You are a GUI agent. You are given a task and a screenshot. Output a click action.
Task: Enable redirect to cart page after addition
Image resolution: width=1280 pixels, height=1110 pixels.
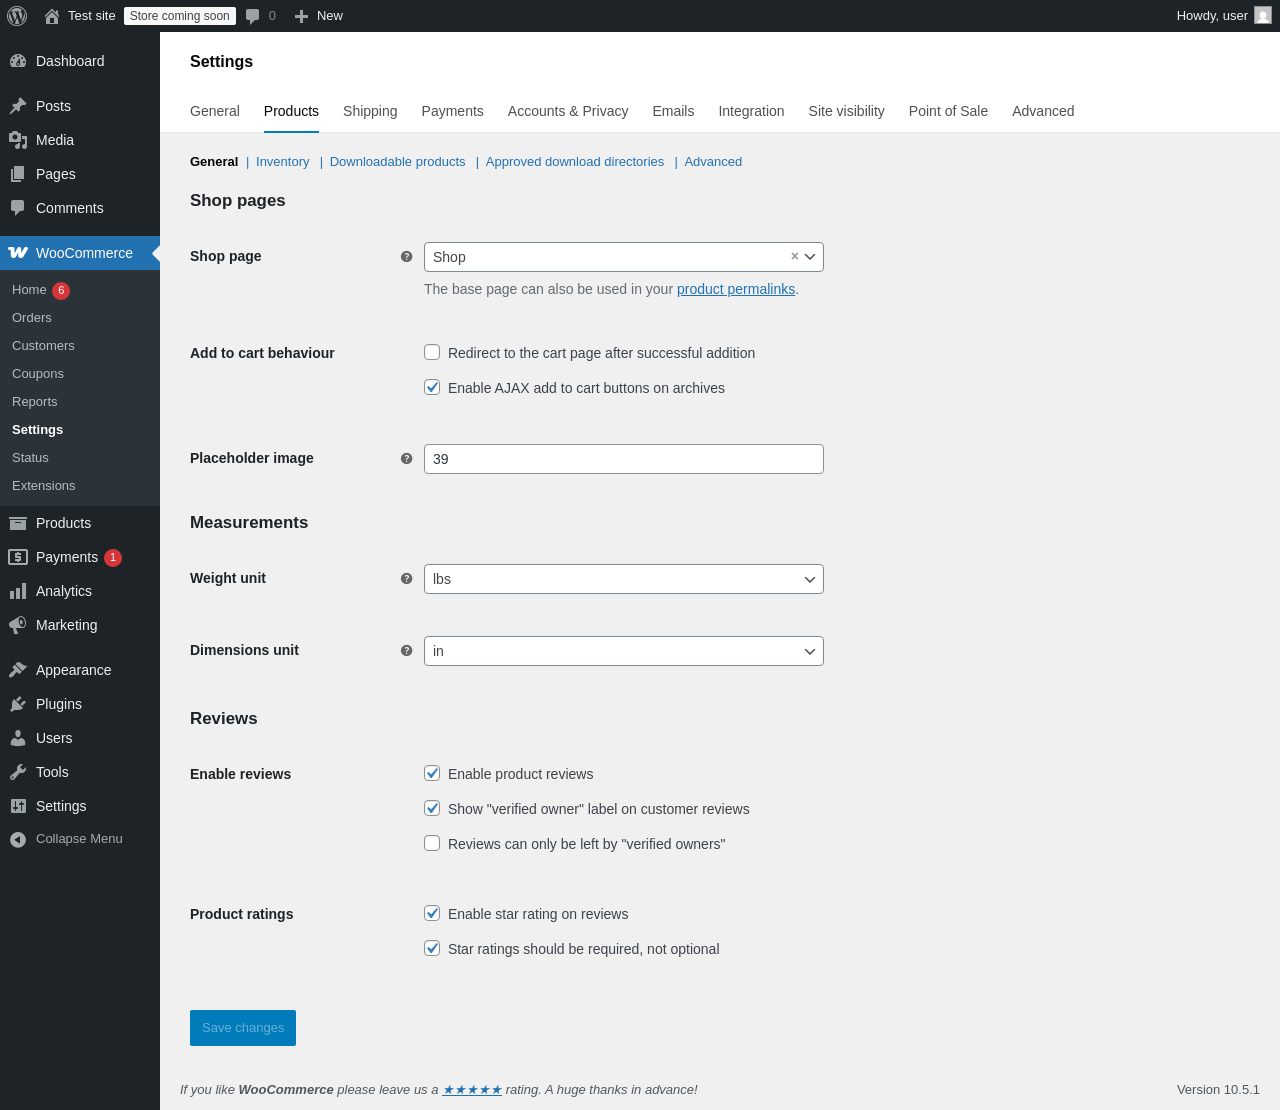(x=432, y=352)
